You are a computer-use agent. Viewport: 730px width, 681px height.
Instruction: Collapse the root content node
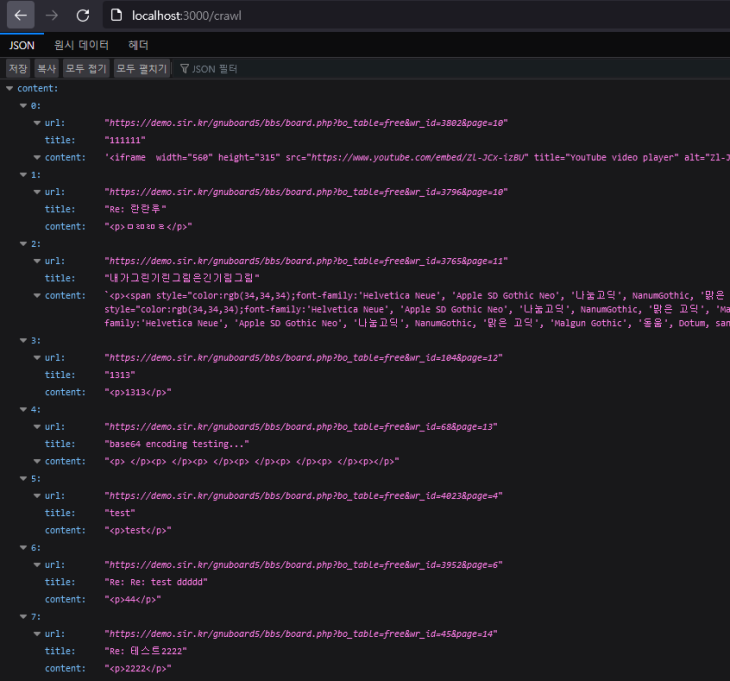click(x=9, y=88)
